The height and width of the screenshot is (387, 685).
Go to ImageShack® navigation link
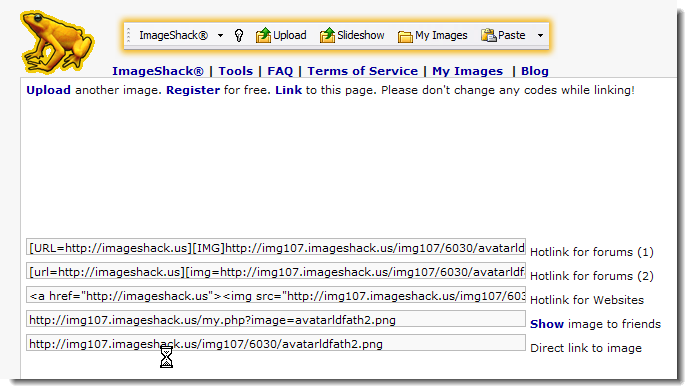[158, 71]
